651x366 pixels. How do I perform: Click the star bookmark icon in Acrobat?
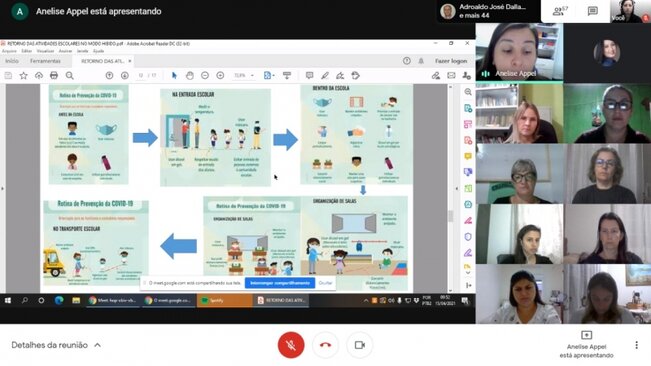pos(24,76)
